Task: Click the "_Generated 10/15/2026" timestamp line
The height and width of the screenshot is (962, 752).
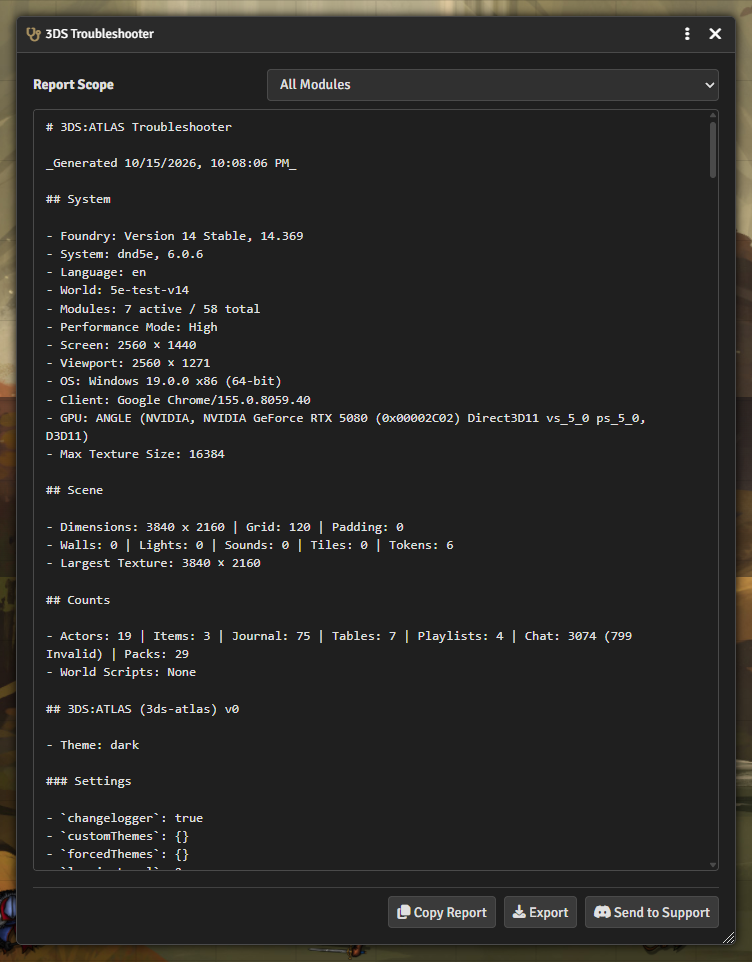Action: [171, 163]
